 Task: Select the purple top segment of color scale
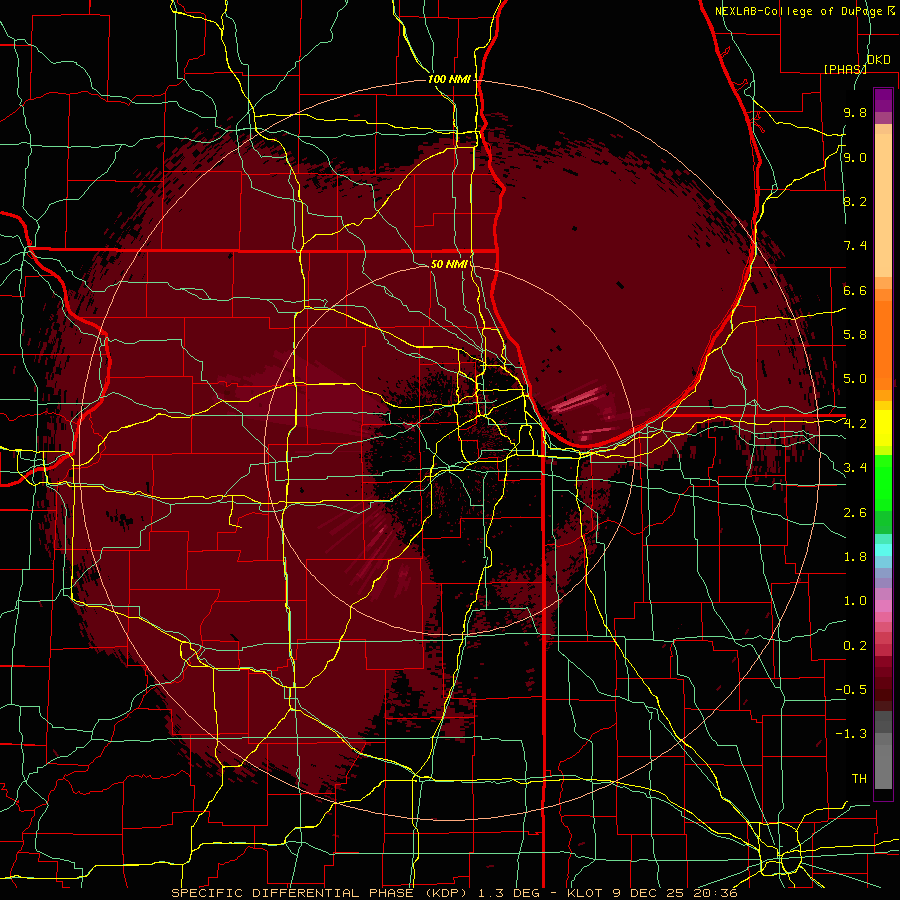click(883, 100)
